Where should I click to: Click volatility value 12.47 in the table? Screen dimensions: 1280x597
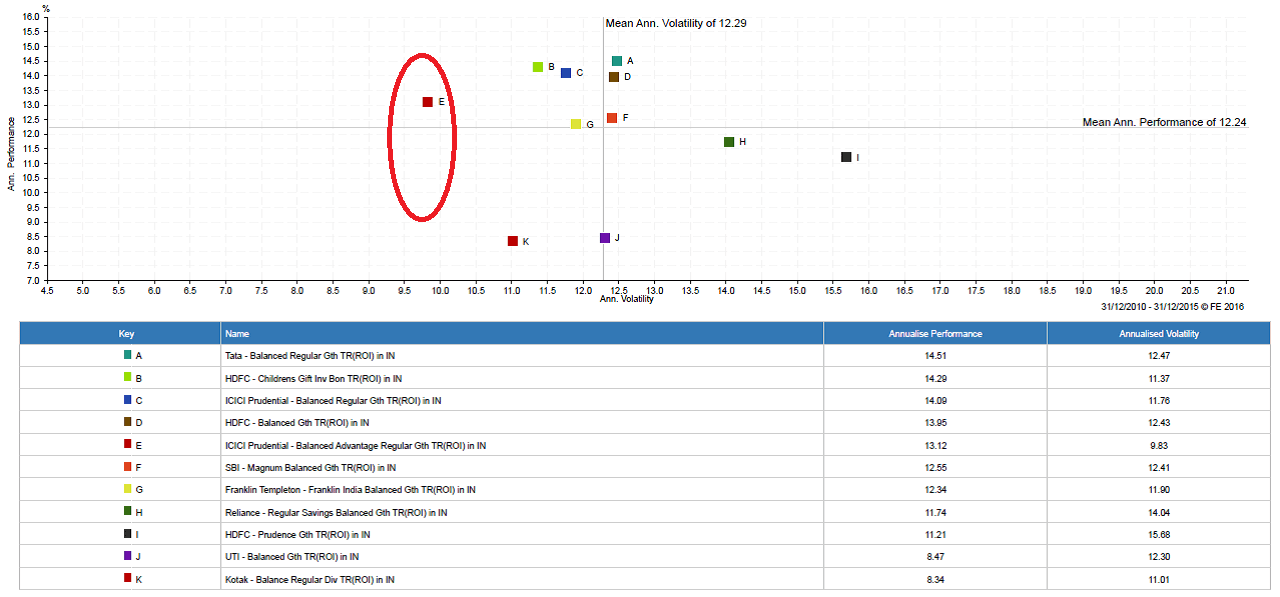click(1159, 356)
